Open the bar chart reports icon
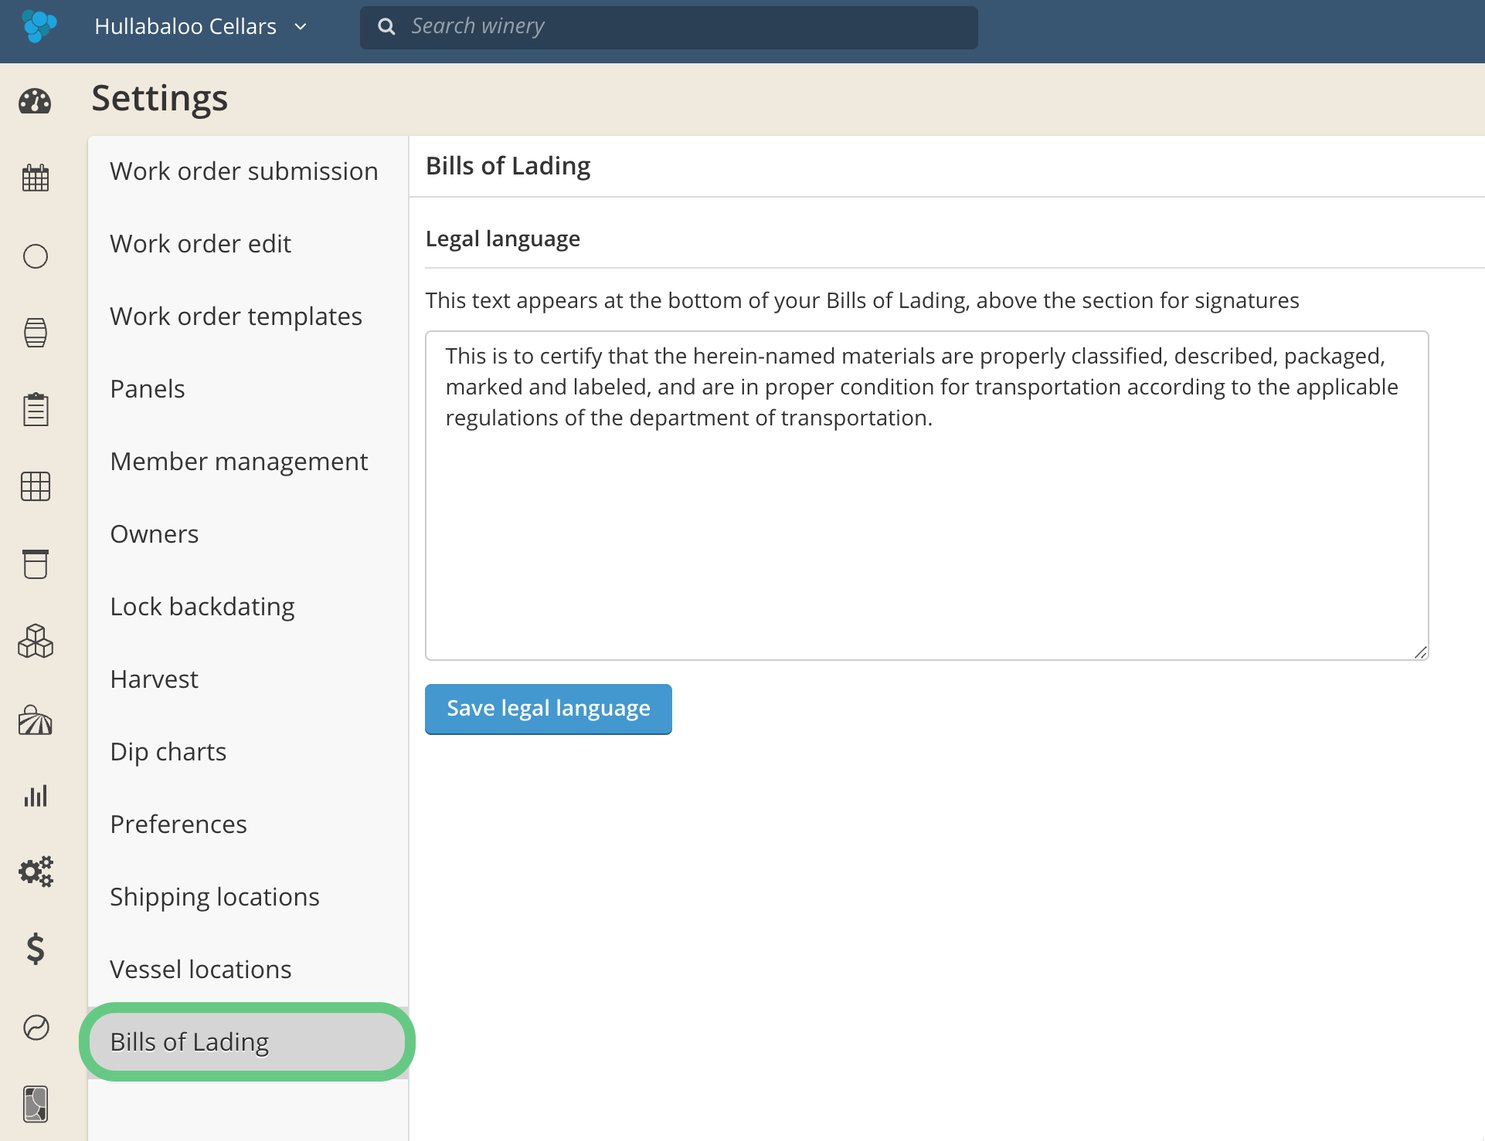The image size is (1485, 1141). (36, 795)
